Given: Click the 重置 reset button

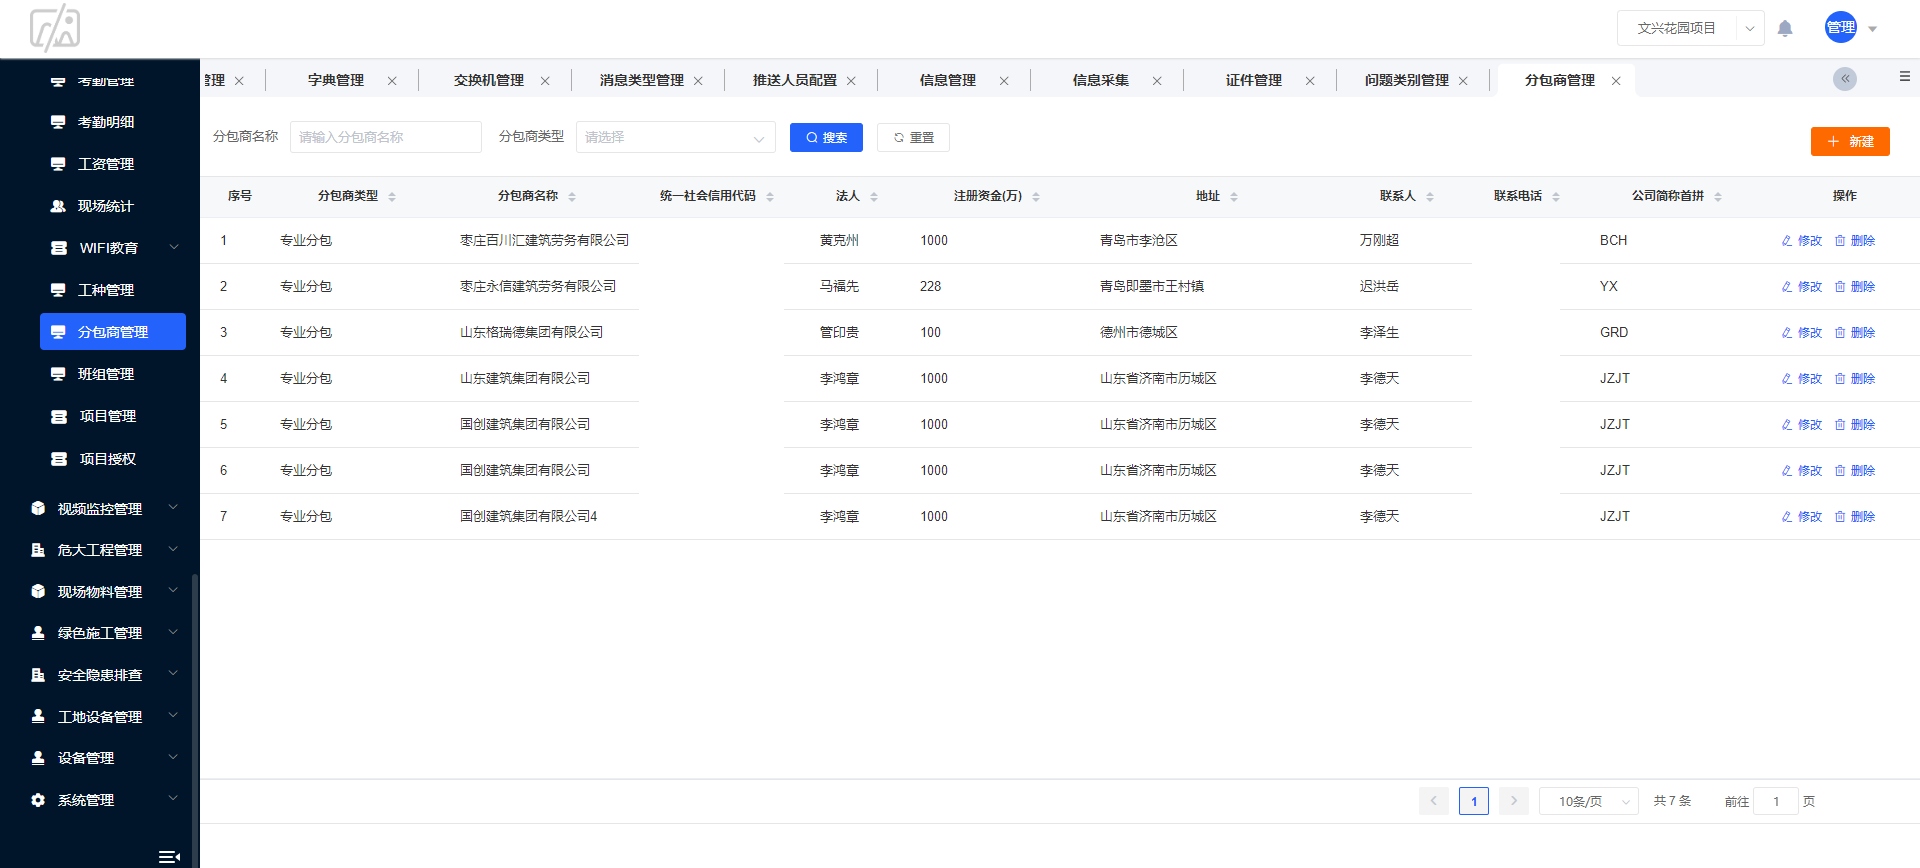Looking at the screenshot, I should (913, 137).
